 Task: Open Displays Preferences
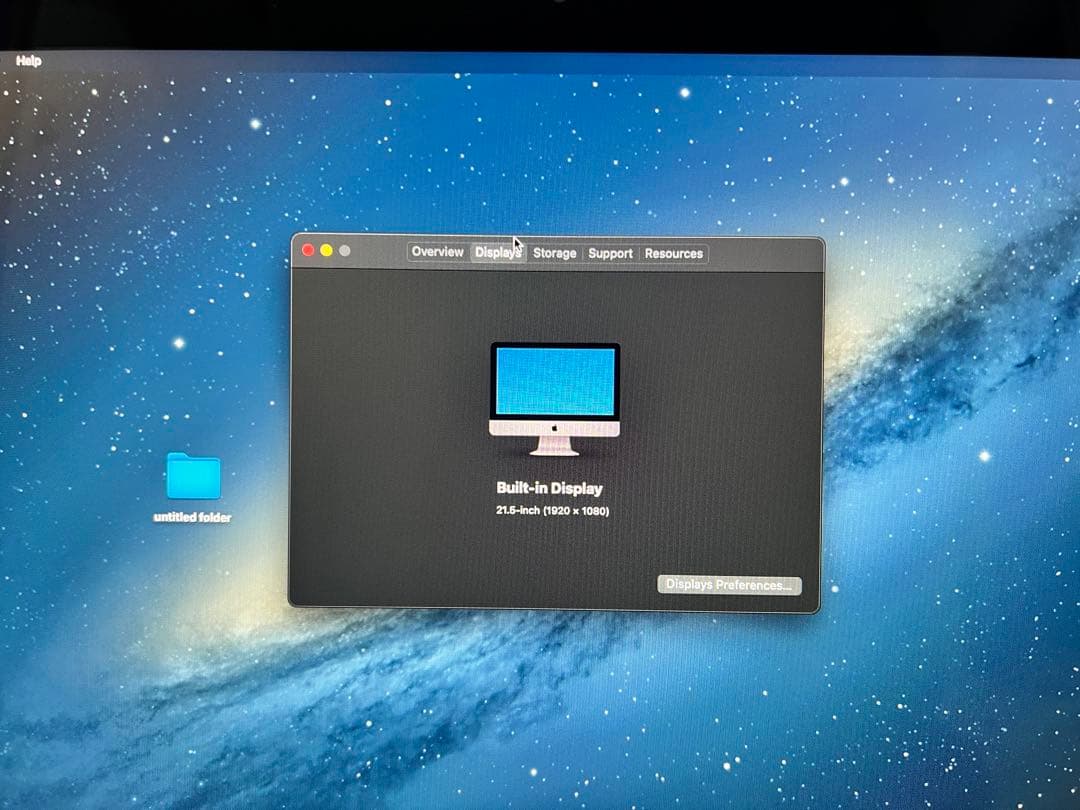729,584
